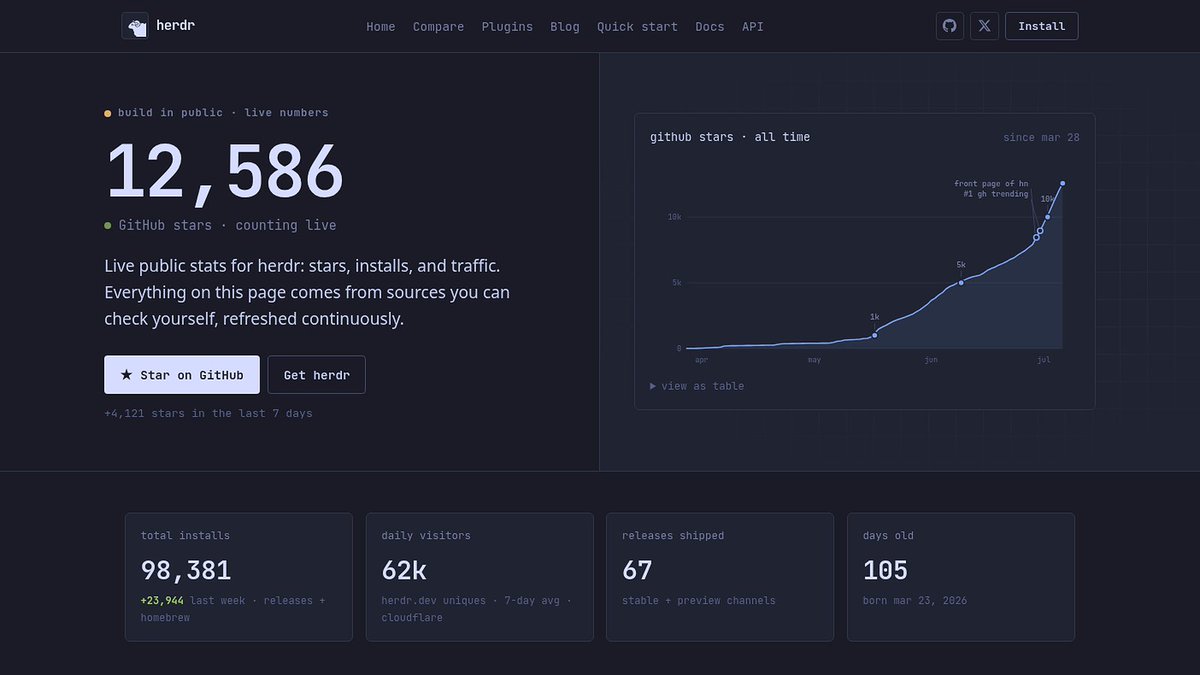Viewport: 1200px width, 675px height.
Task: Open the GitHub icon in header
Action: [x=950, y=26]
